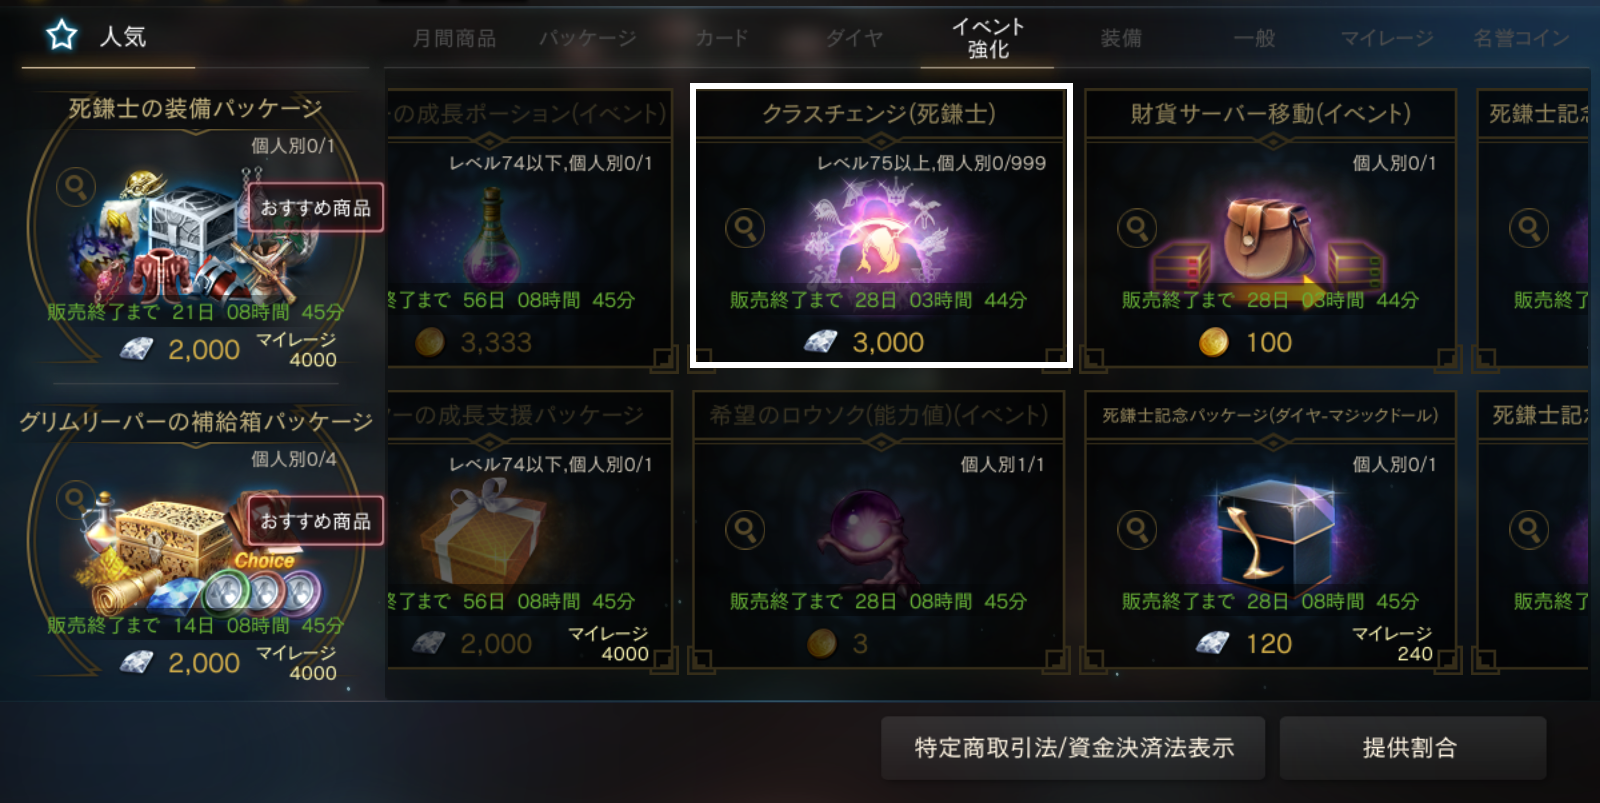Switch to the 月間商品 tab
The height and width of the screenshot is (803, 1600).
(x=454, y=38)
